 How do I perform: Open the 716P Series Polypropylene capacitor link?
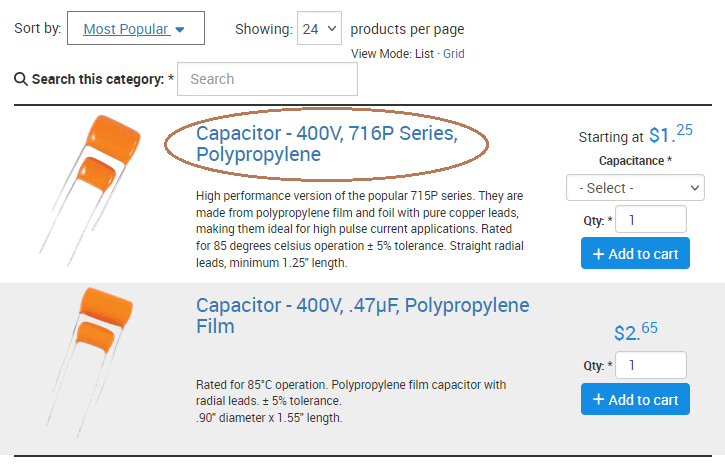click(x=327, y=143)
